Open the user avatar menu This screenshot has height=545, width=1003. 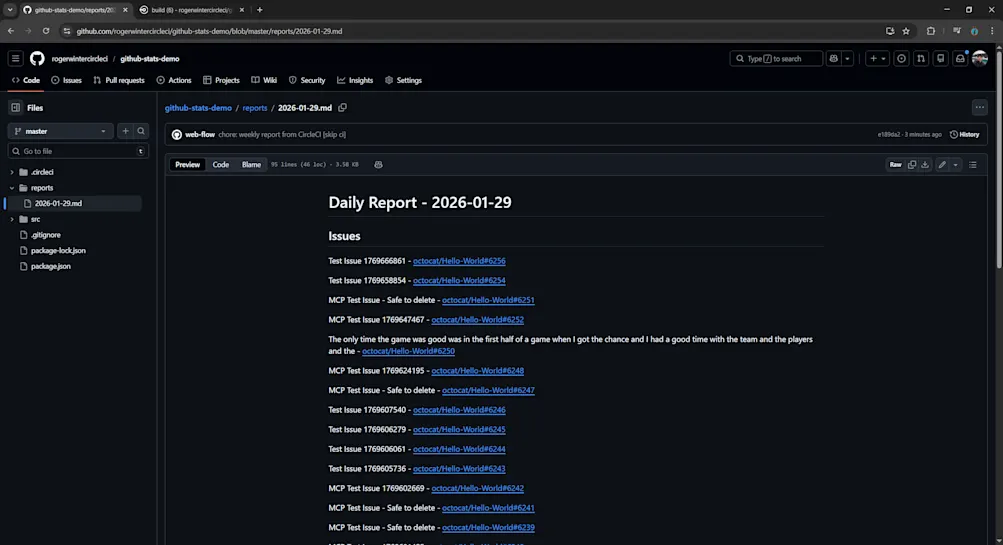980,58
